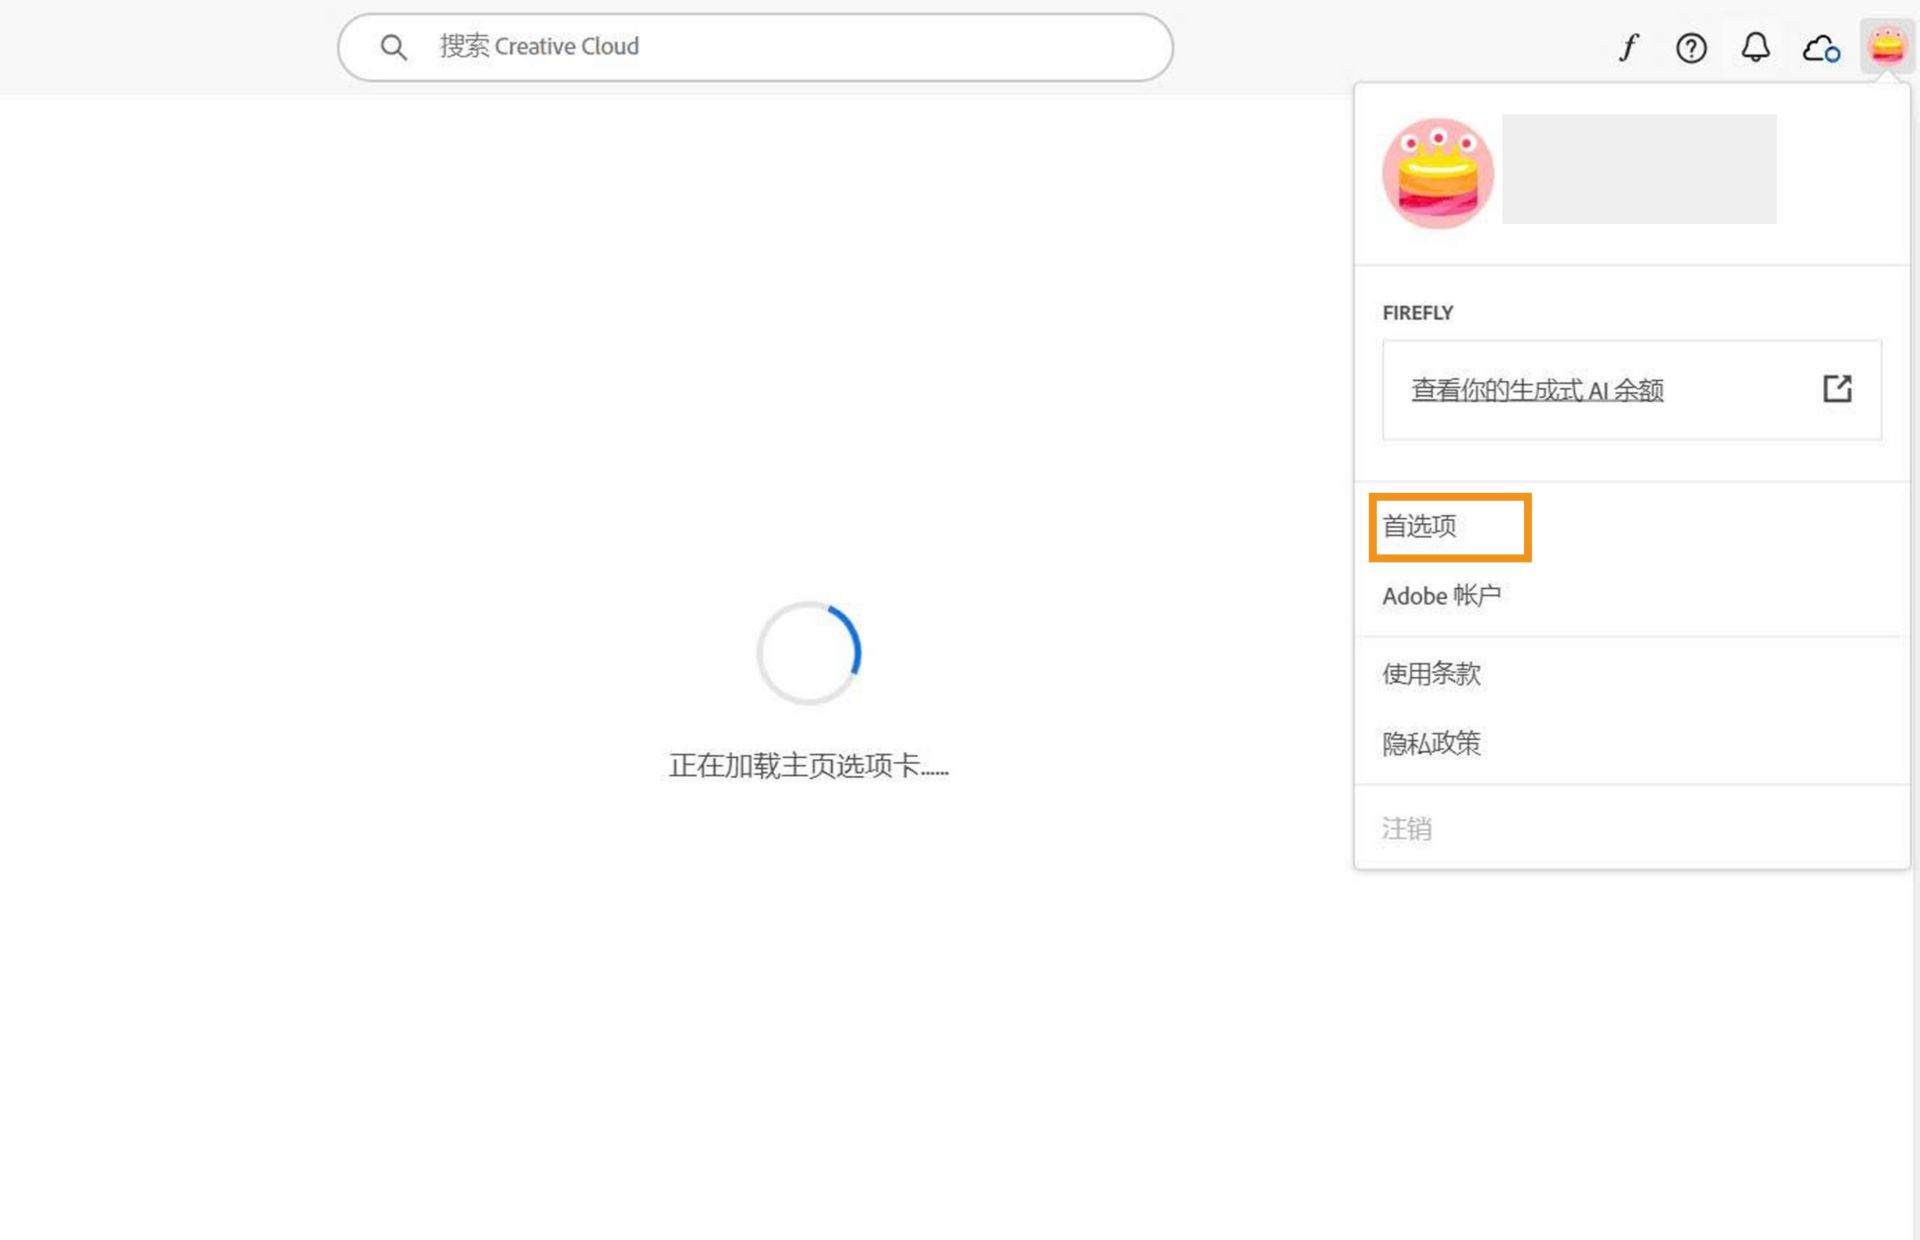The image size is (1920, 1240).
Task: Click the cake avatar inside the account menu
Action: [x=1437, y=172]
